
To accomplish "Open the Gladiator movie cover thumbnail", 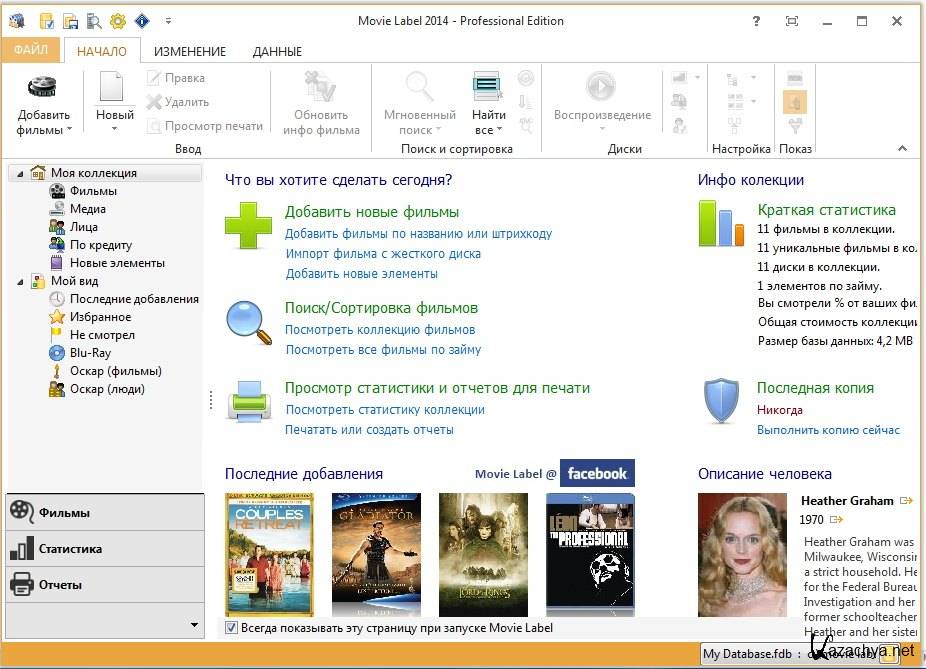I will click(x=376, y=554).
